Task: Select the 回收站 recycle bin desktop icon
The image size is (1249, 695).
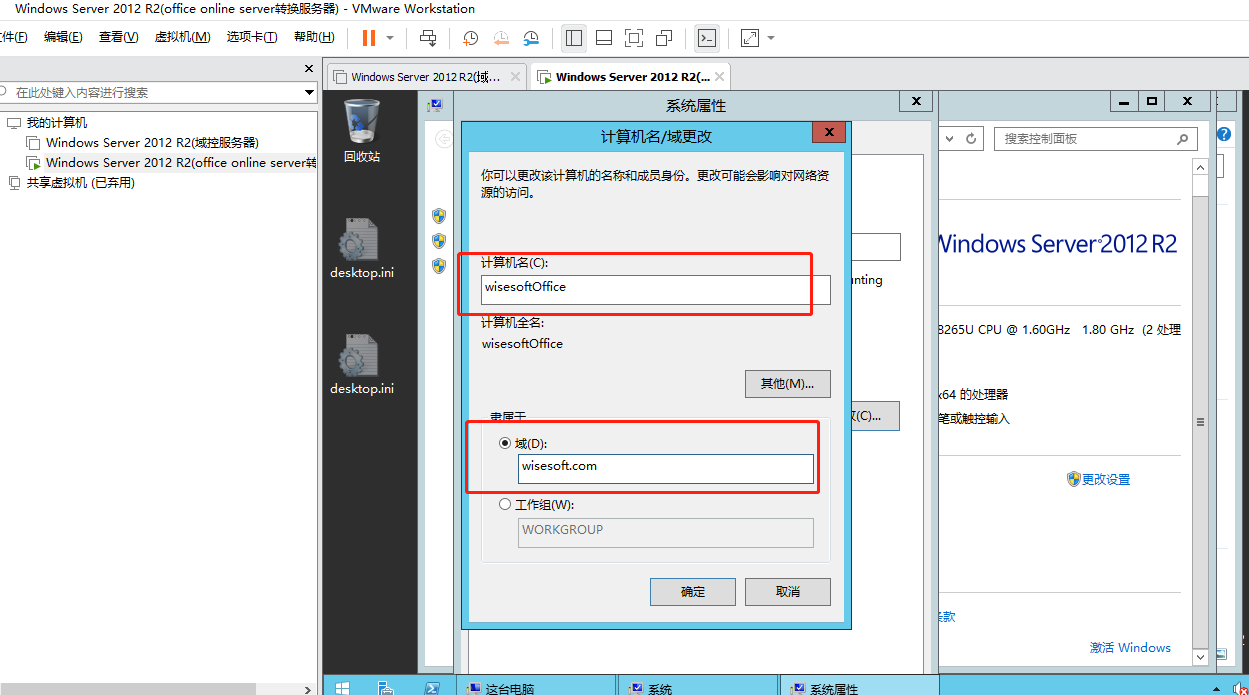Action: (362, 131)
